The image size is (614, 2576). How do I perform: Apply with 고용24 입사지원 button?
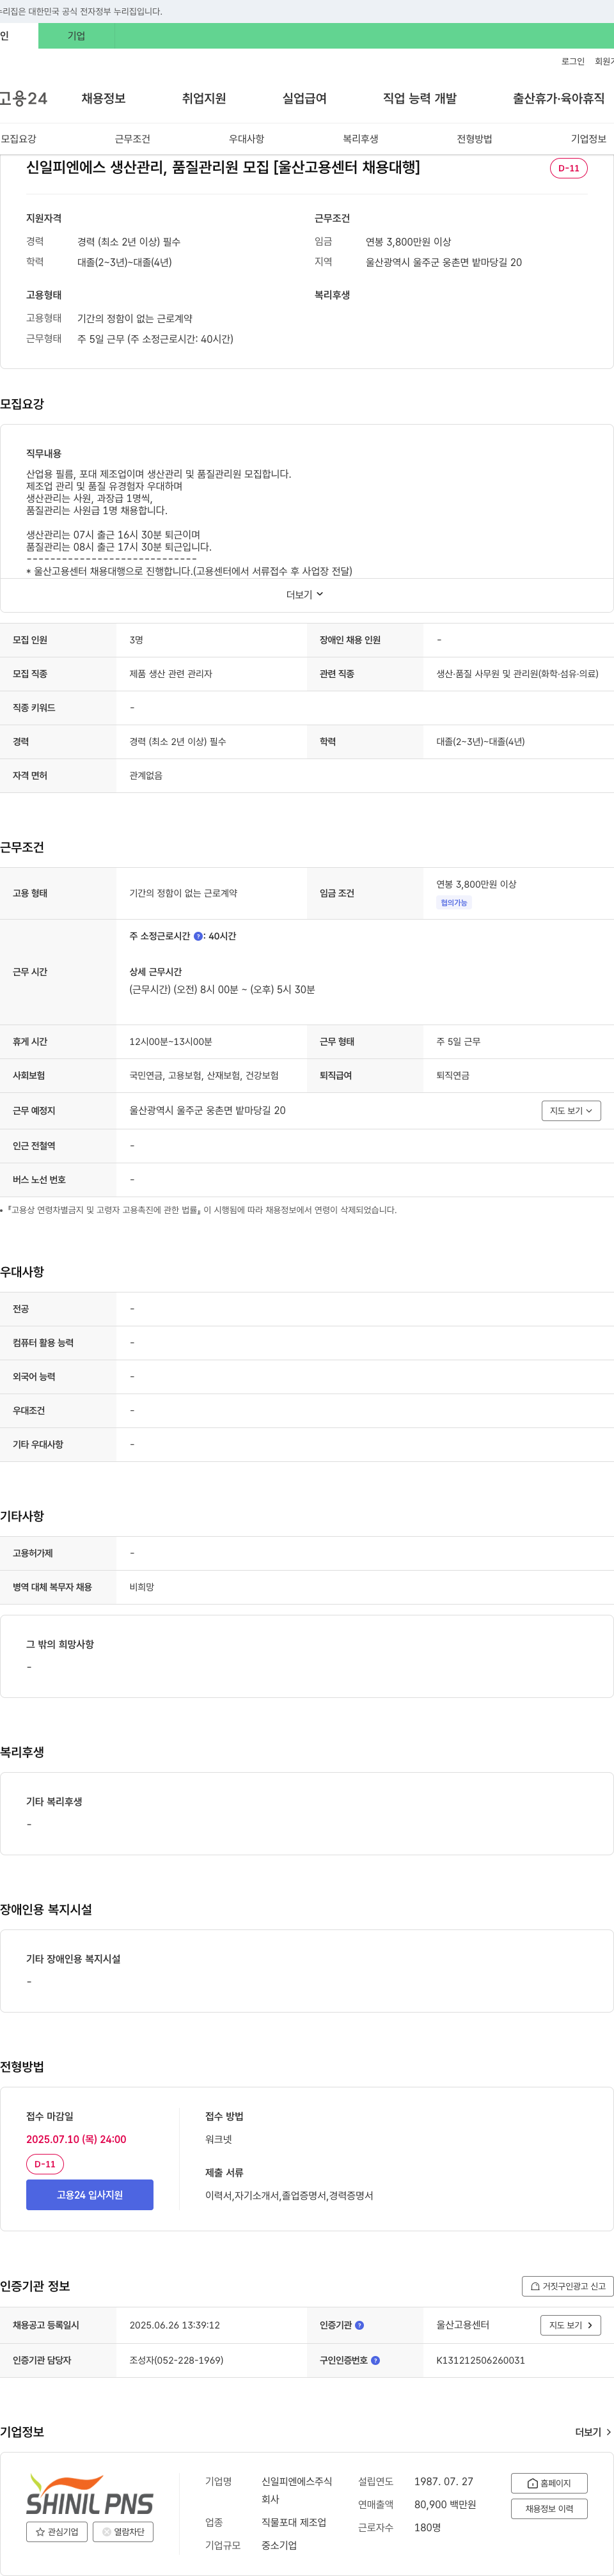[x=90, y=2195]
